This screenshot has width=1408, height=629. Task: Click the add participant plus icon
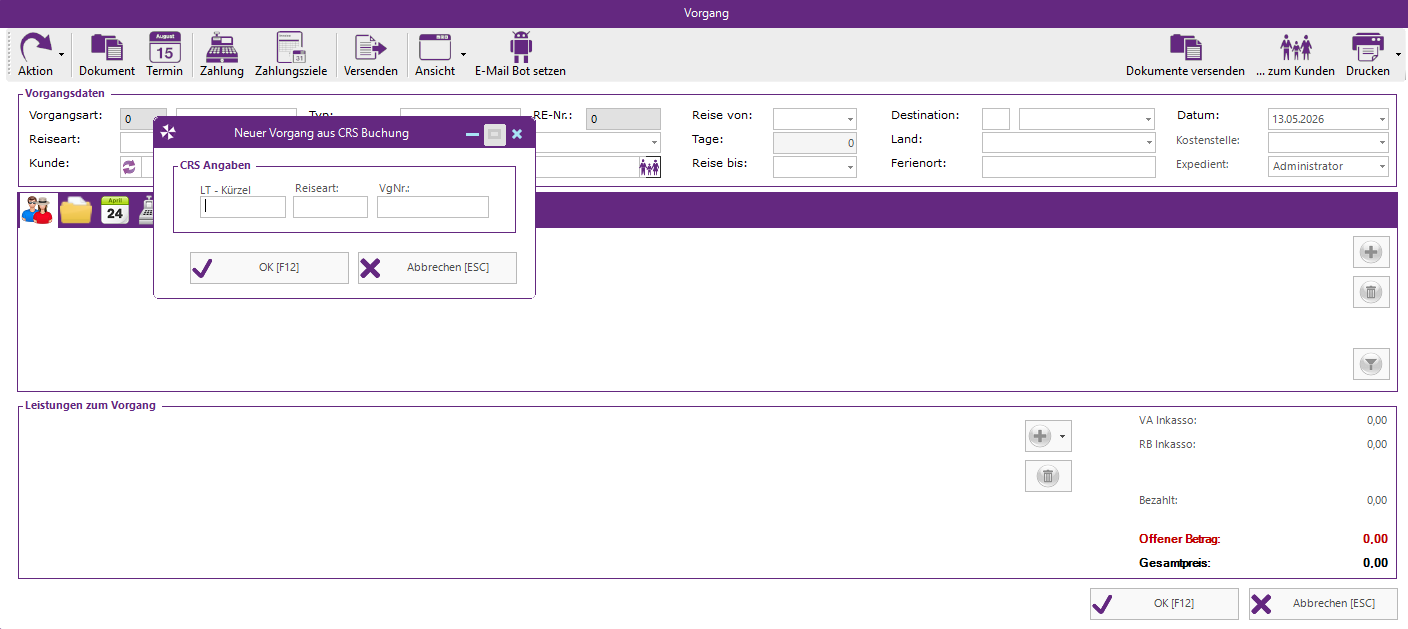pos(1371,252)
